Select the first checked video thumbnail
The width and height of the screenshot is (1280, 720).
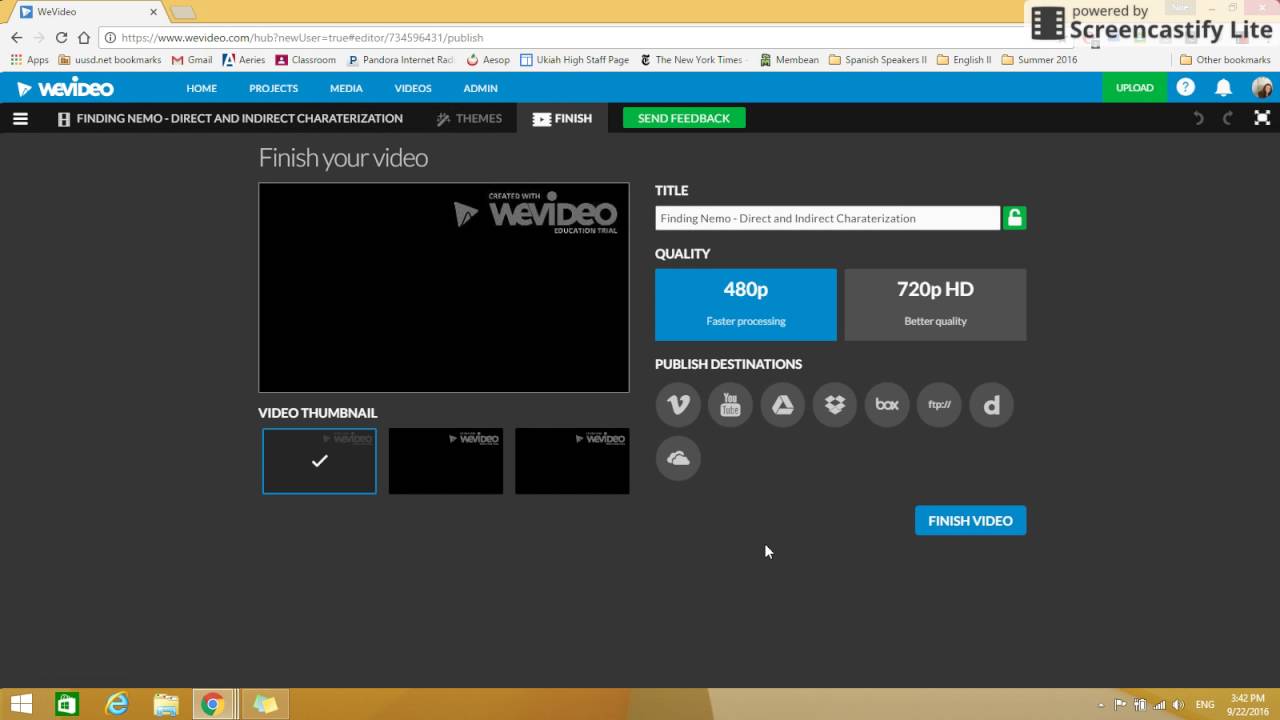click(x=319, y=461)
